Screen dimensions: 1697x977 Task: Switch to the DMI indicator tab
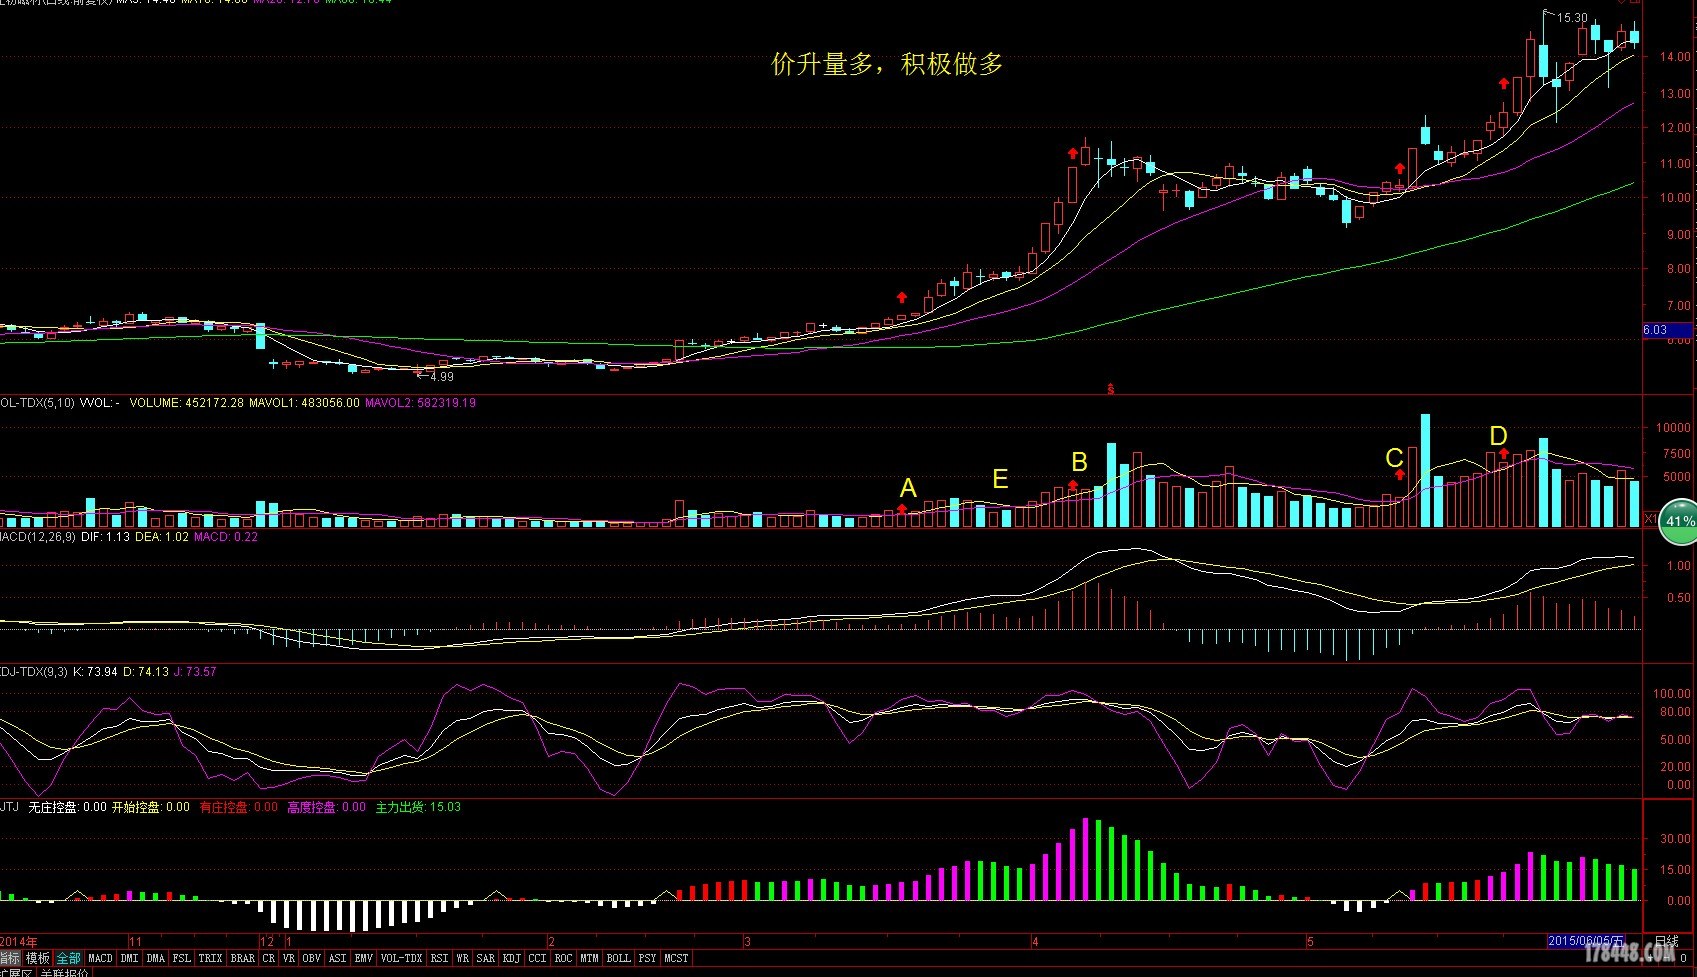pos(130,958)
